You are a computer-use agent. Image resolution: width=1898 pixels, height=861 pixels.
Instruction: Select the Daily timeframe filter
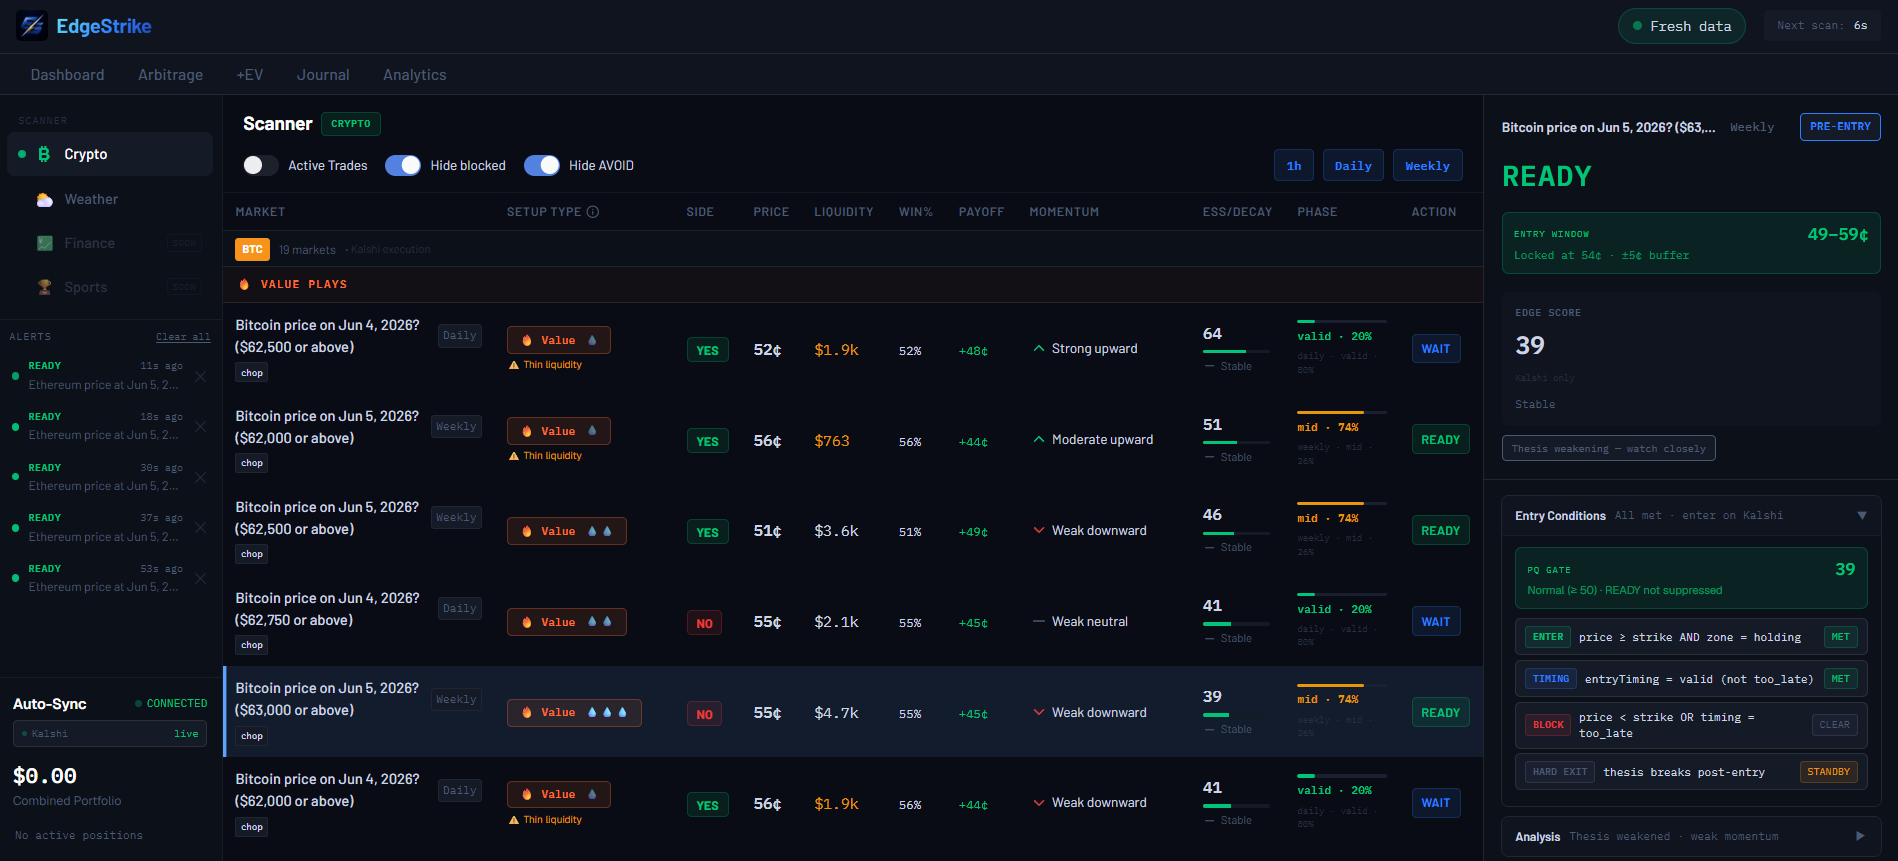[x=1353, y=166]
